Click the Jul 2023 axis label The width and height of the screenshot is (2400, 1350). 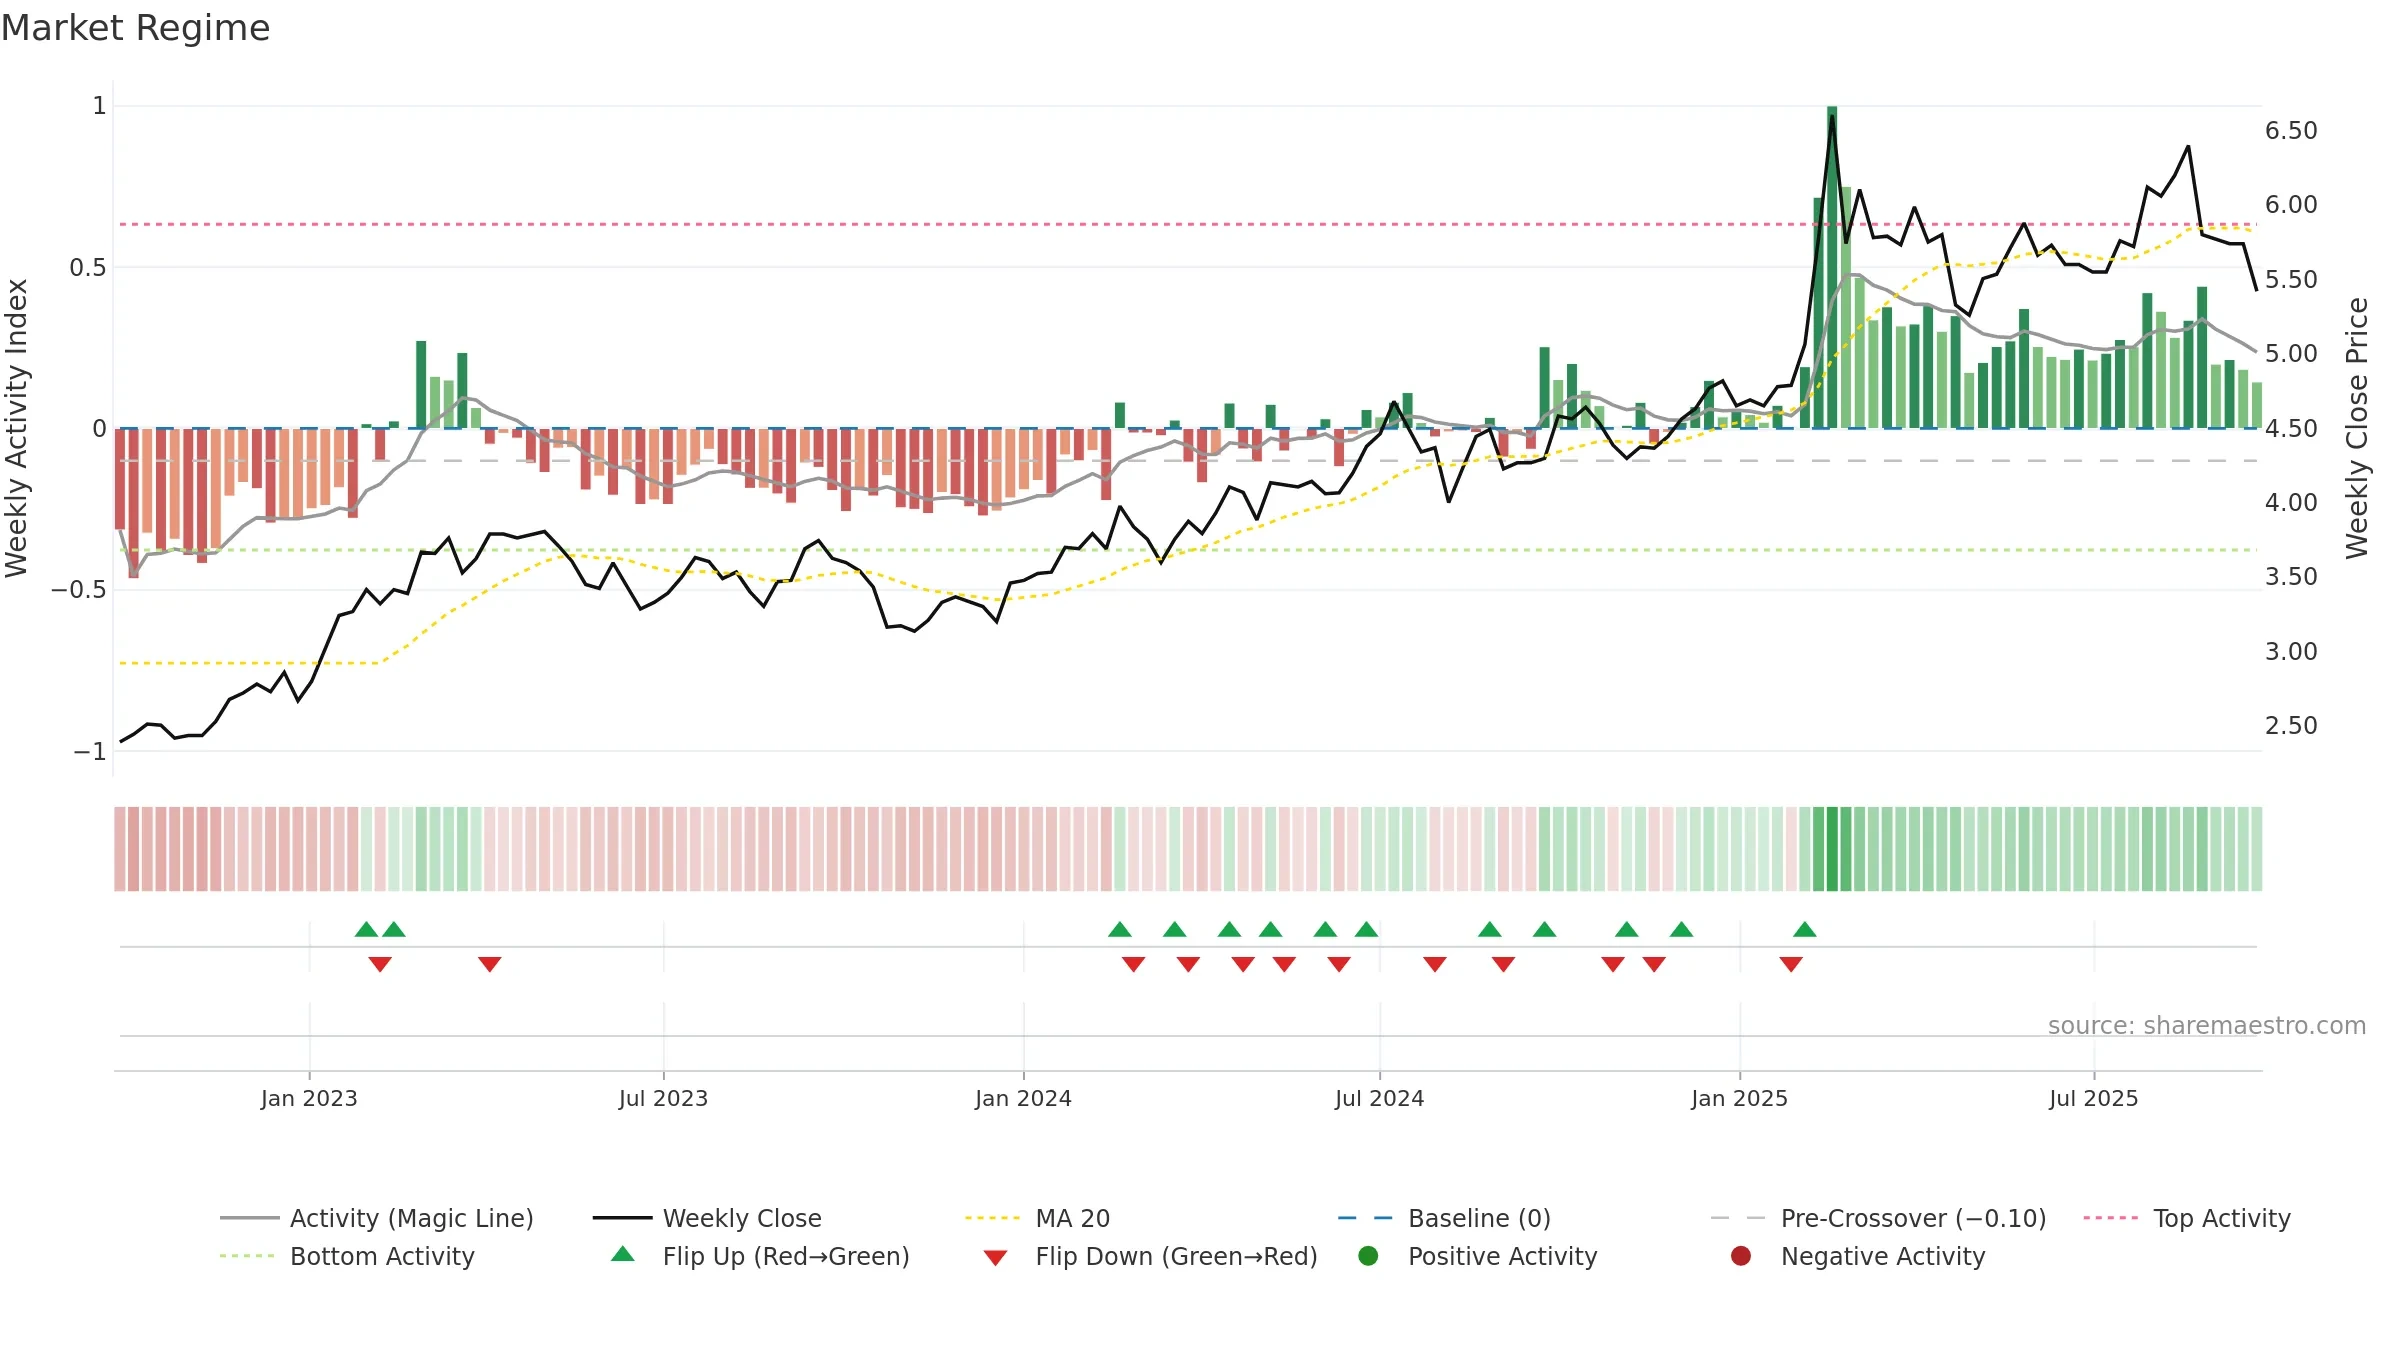coord(663,1098)
